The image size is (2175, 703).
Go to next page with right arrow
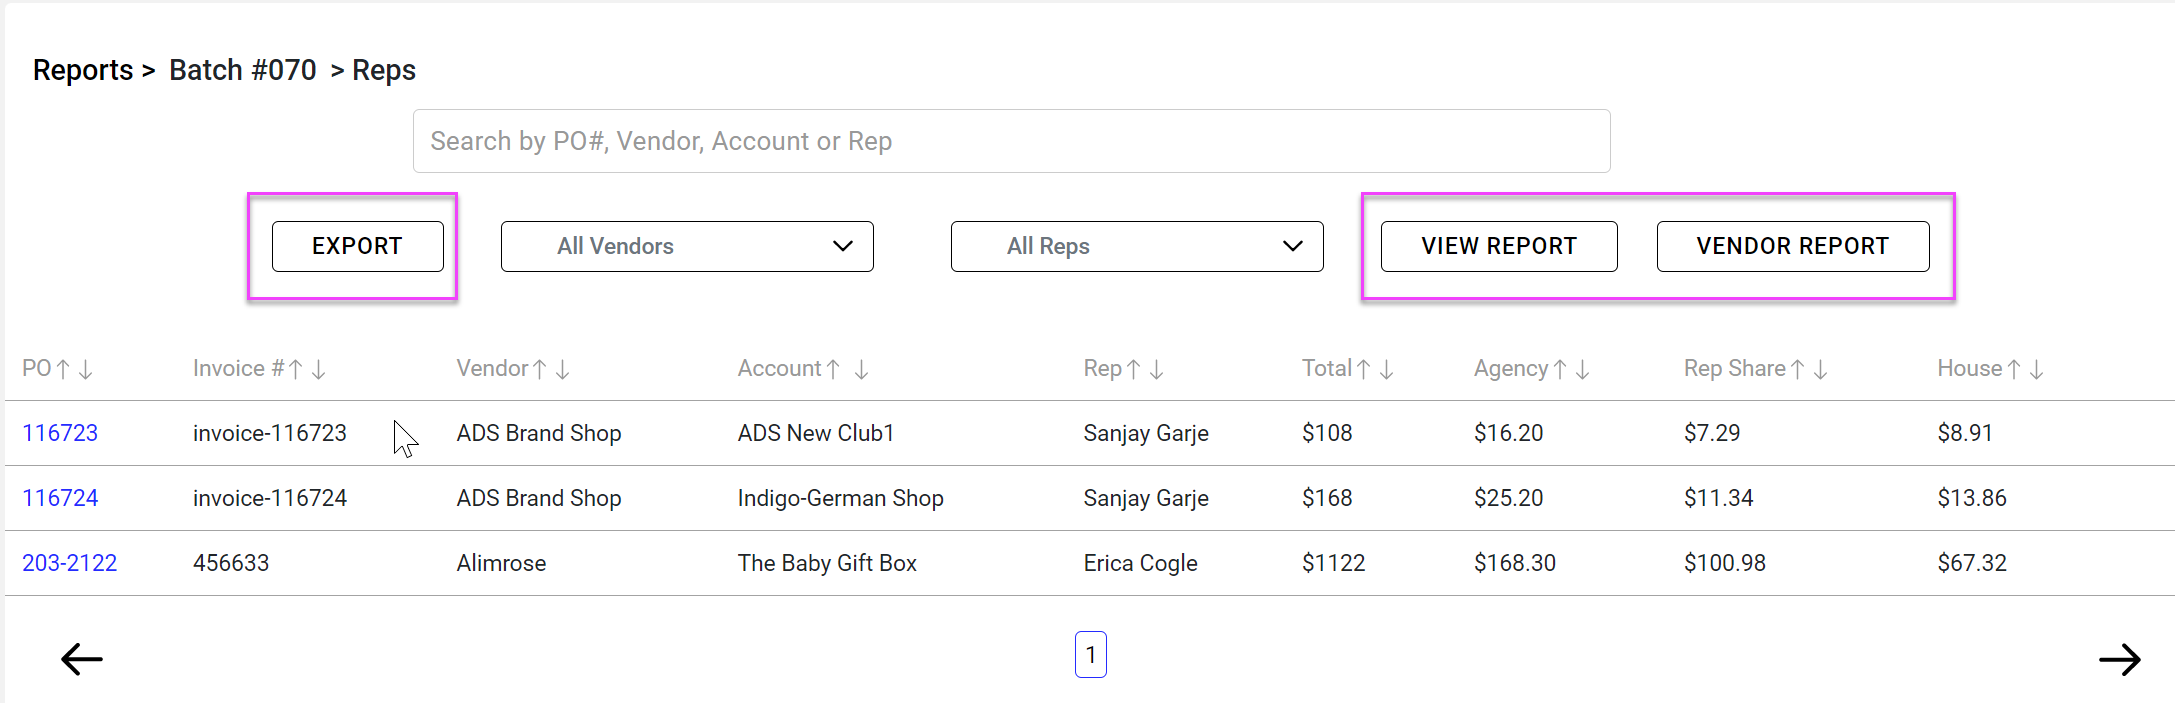(2119, 659)
